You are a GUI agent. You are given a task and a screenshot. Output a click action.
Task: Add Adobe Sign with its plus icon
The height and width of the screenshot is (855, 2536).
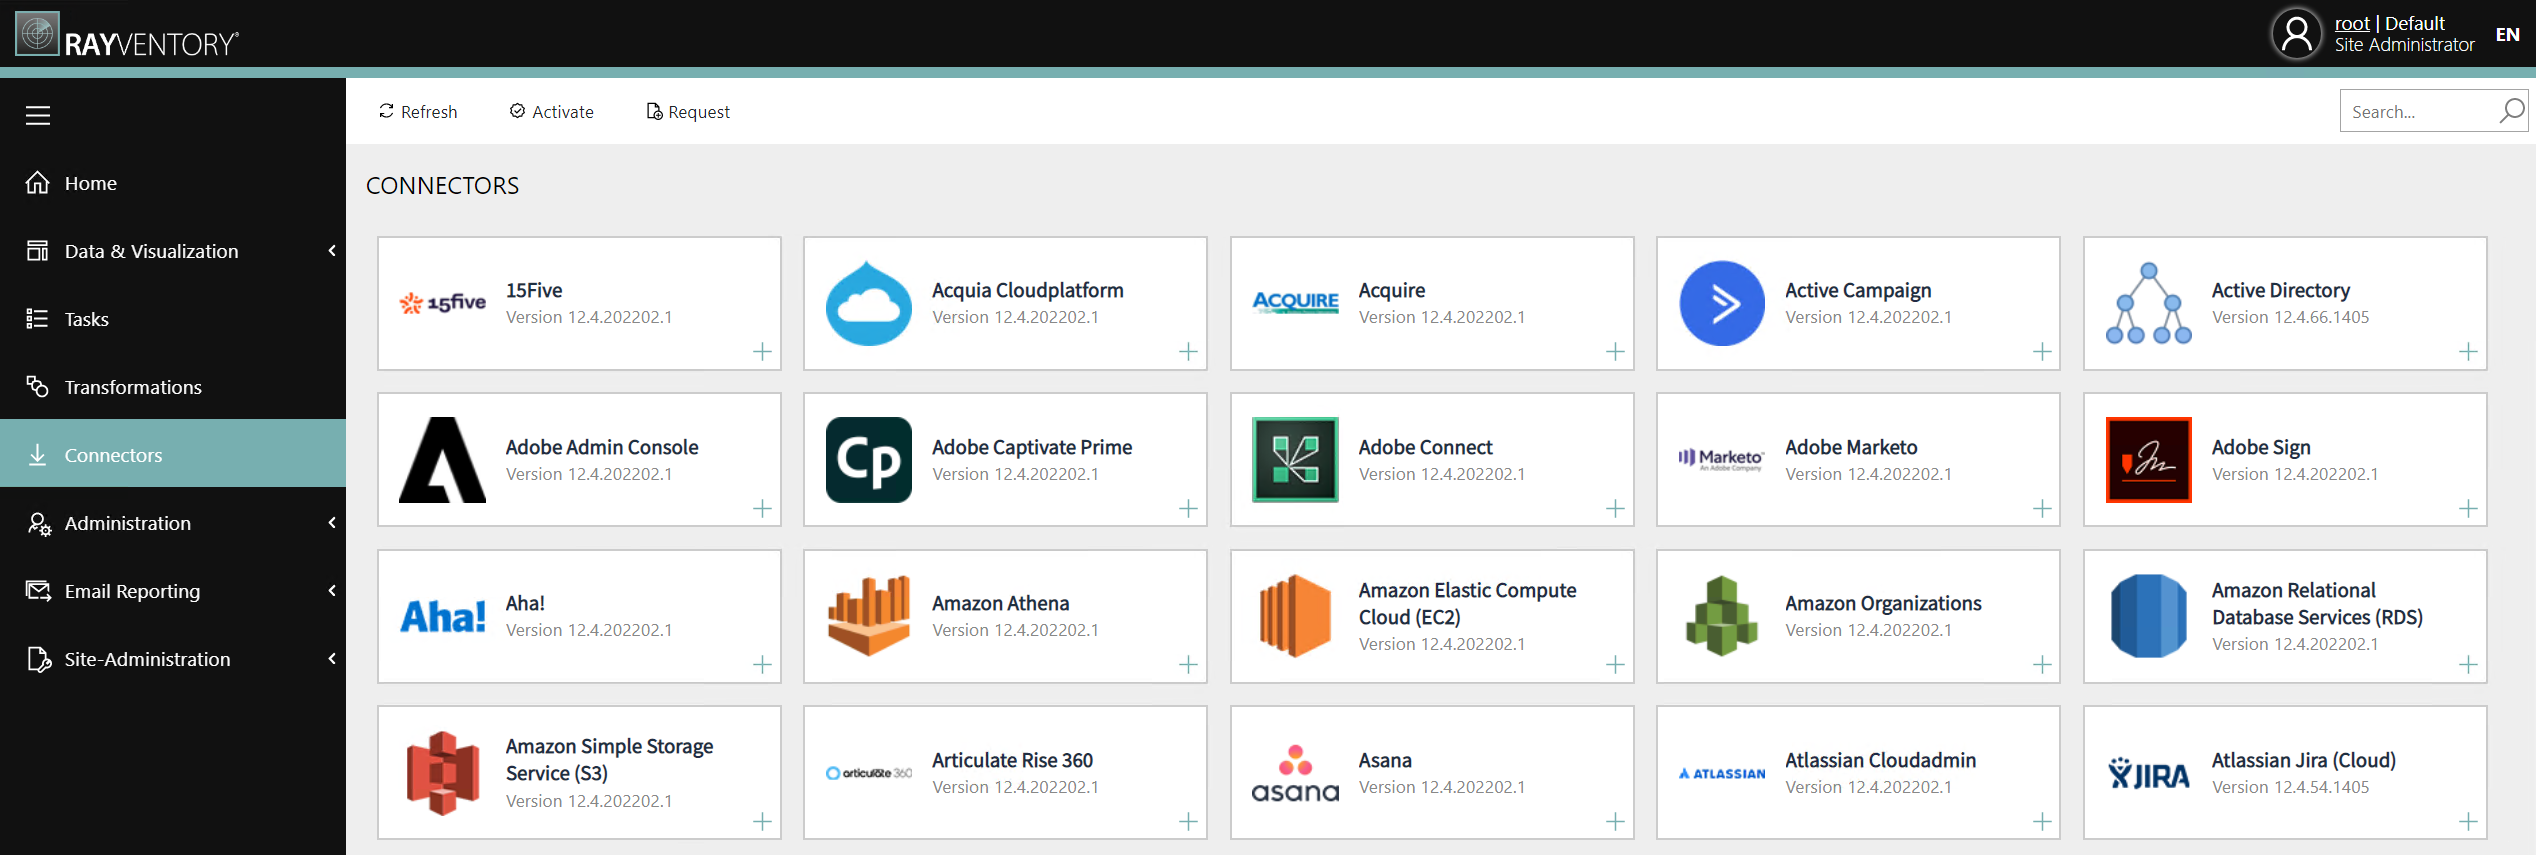click(2468, 509)
